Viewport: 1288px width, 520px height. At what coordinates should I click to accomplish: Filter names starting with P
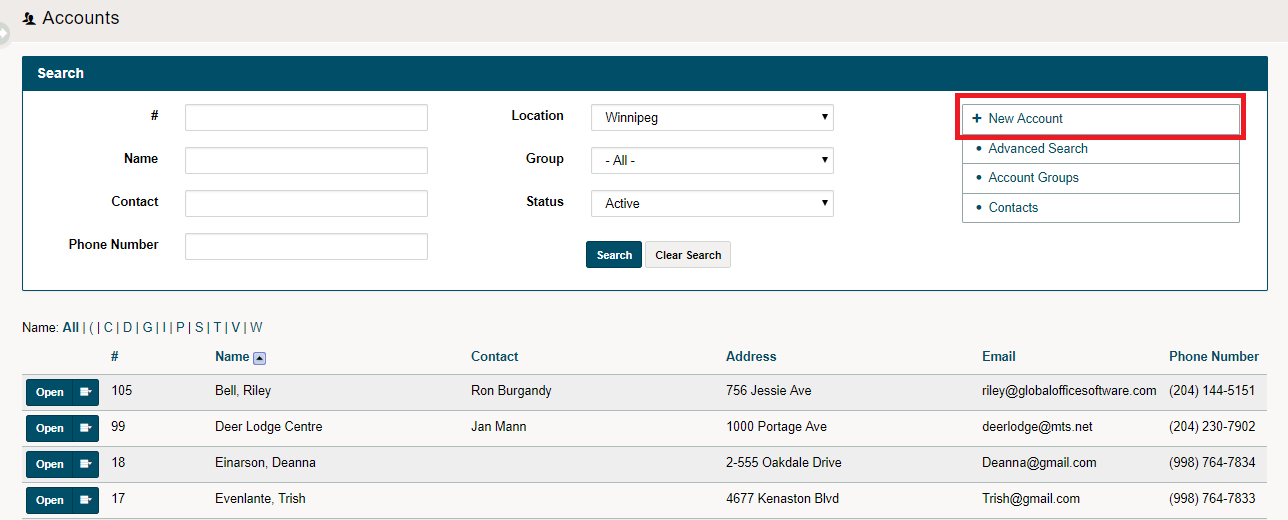[181, 327]
